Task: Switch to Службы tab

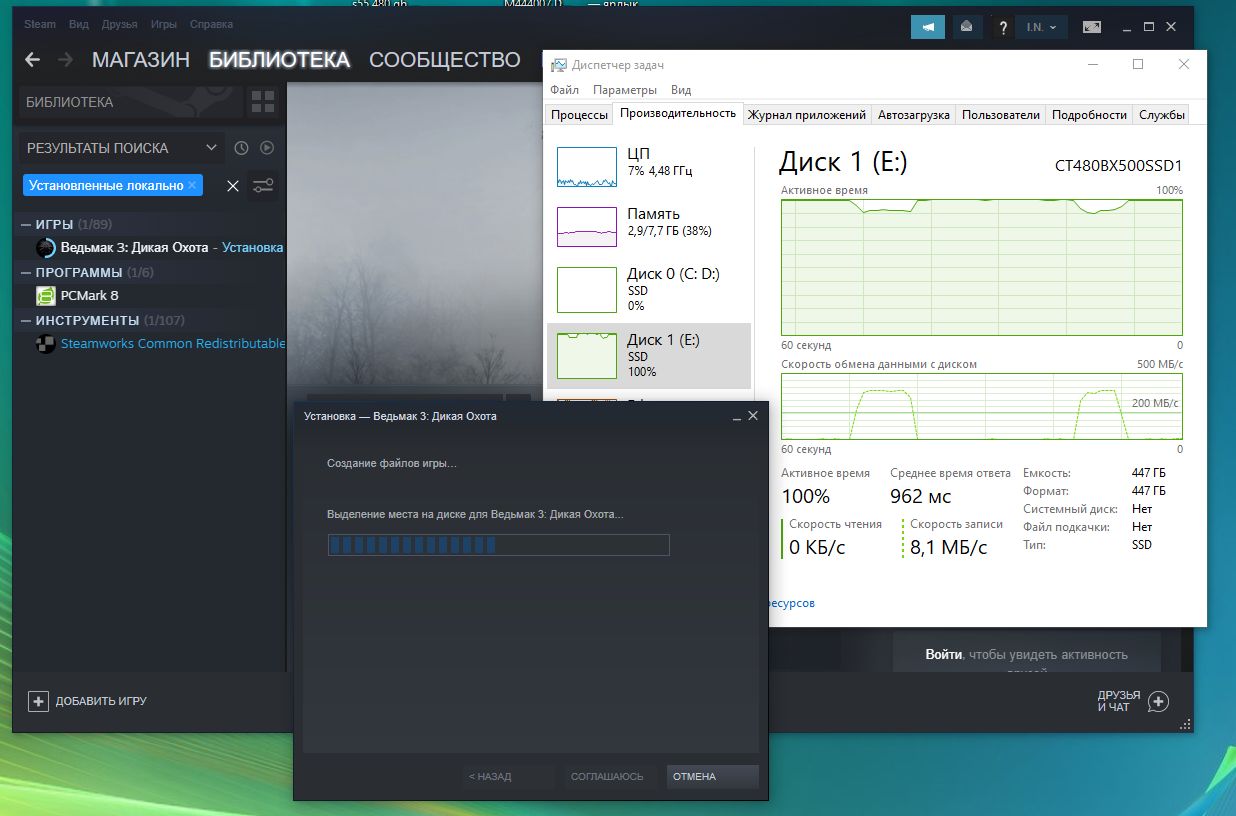Action: tap(1161, 115)
